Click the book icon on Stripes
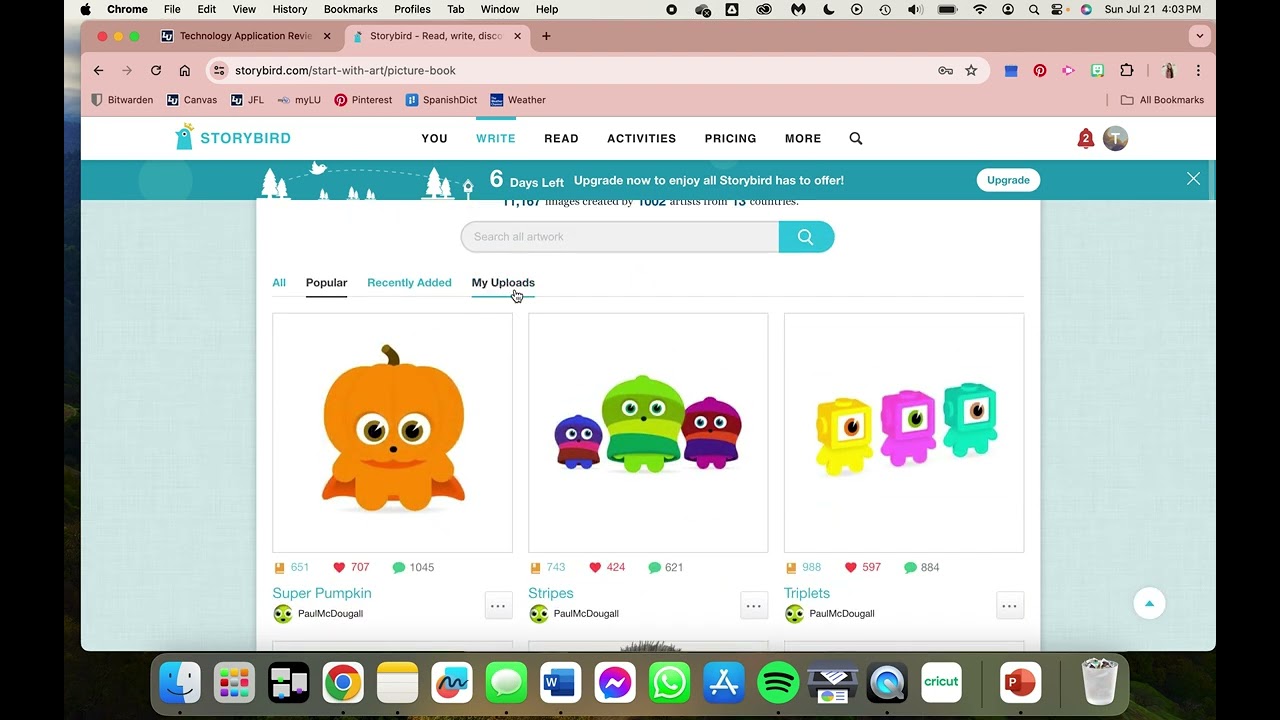This screenshot has height=720, width=1280. 535,567
